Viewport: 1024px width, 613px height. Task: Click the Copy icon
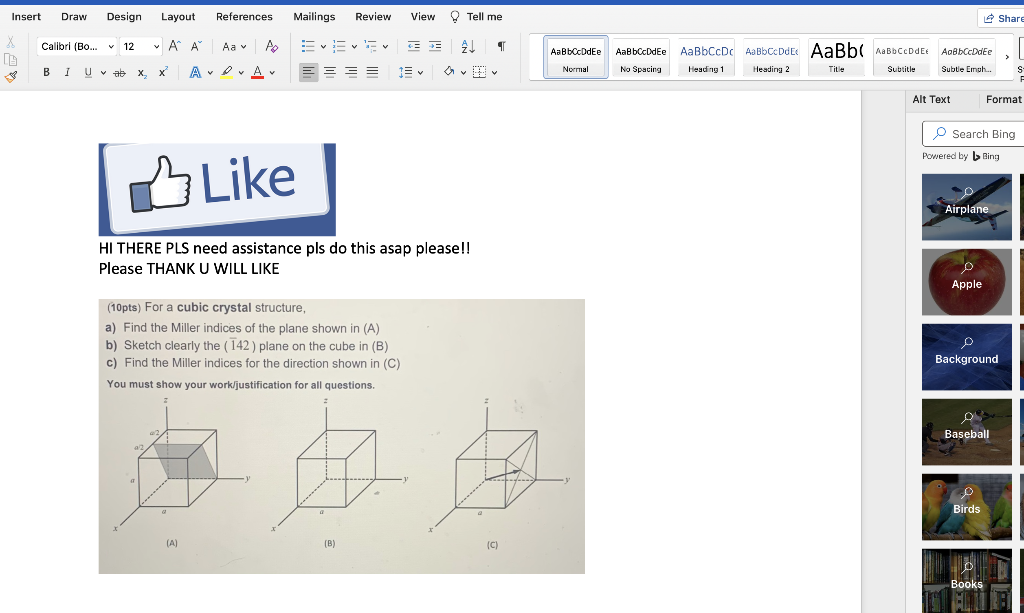[x=10, y=58]
